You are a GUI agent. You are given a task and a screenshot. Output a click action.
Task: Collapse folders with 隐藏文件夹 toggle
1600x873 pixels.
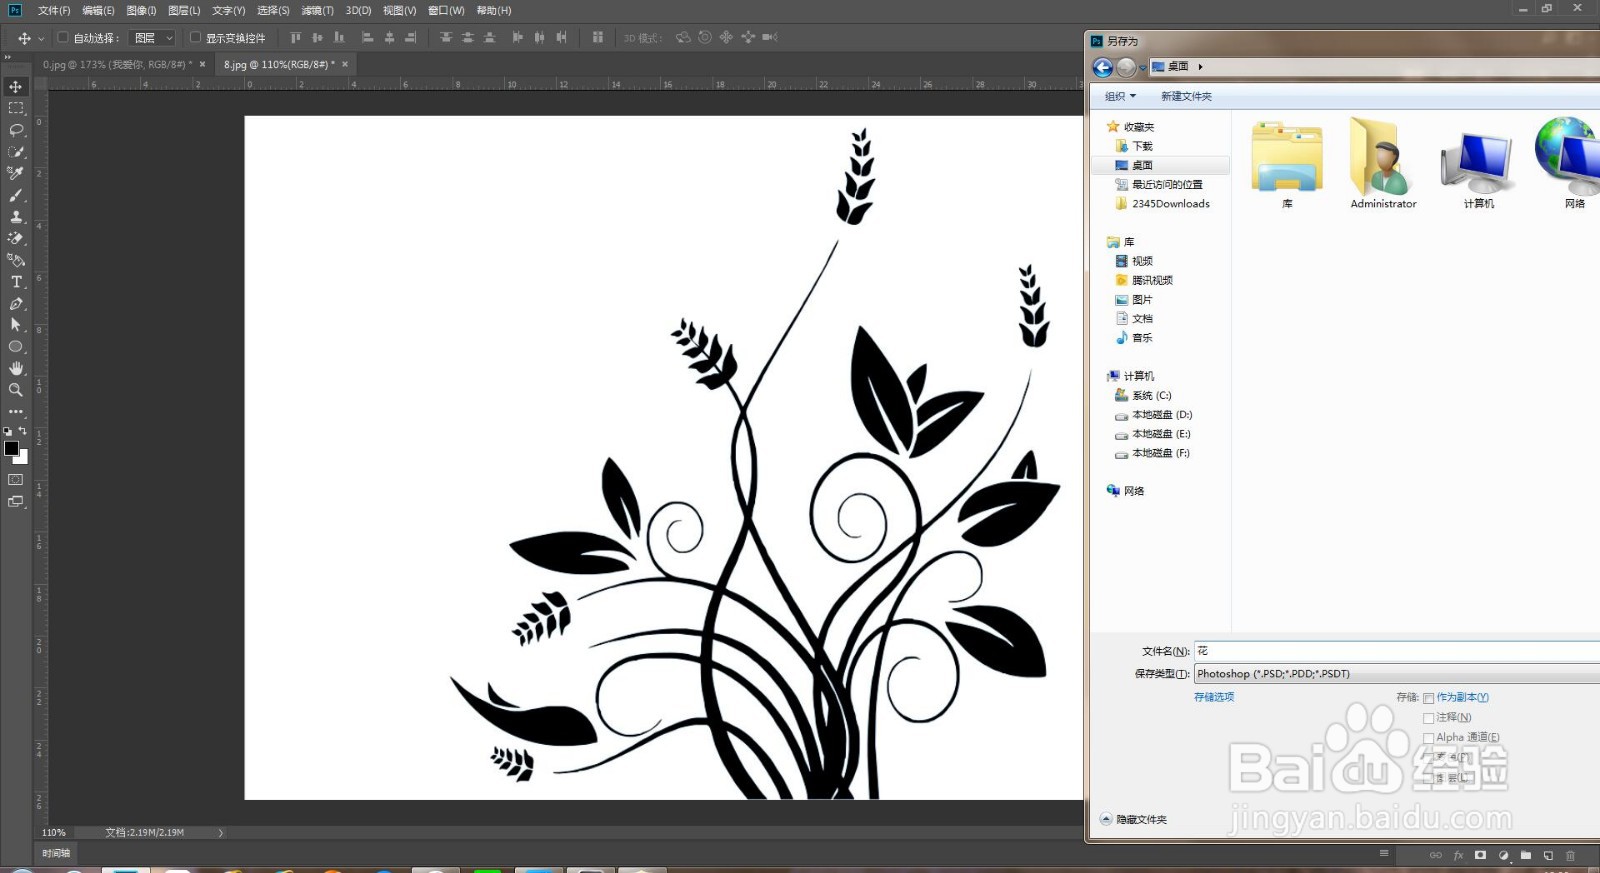1133,819
